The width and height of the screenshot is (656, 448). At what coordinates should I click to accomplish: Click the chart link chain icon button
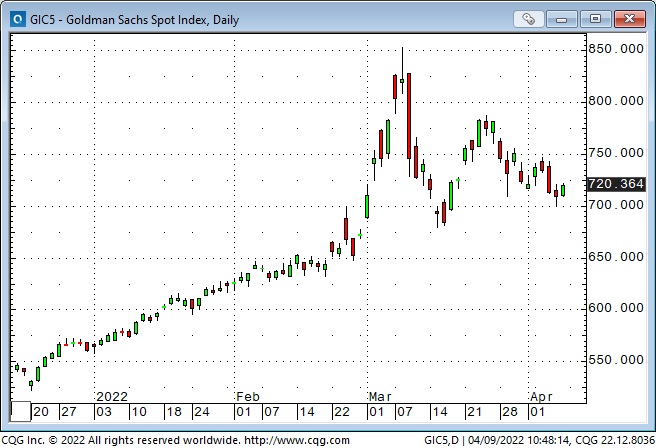point(528,19)
